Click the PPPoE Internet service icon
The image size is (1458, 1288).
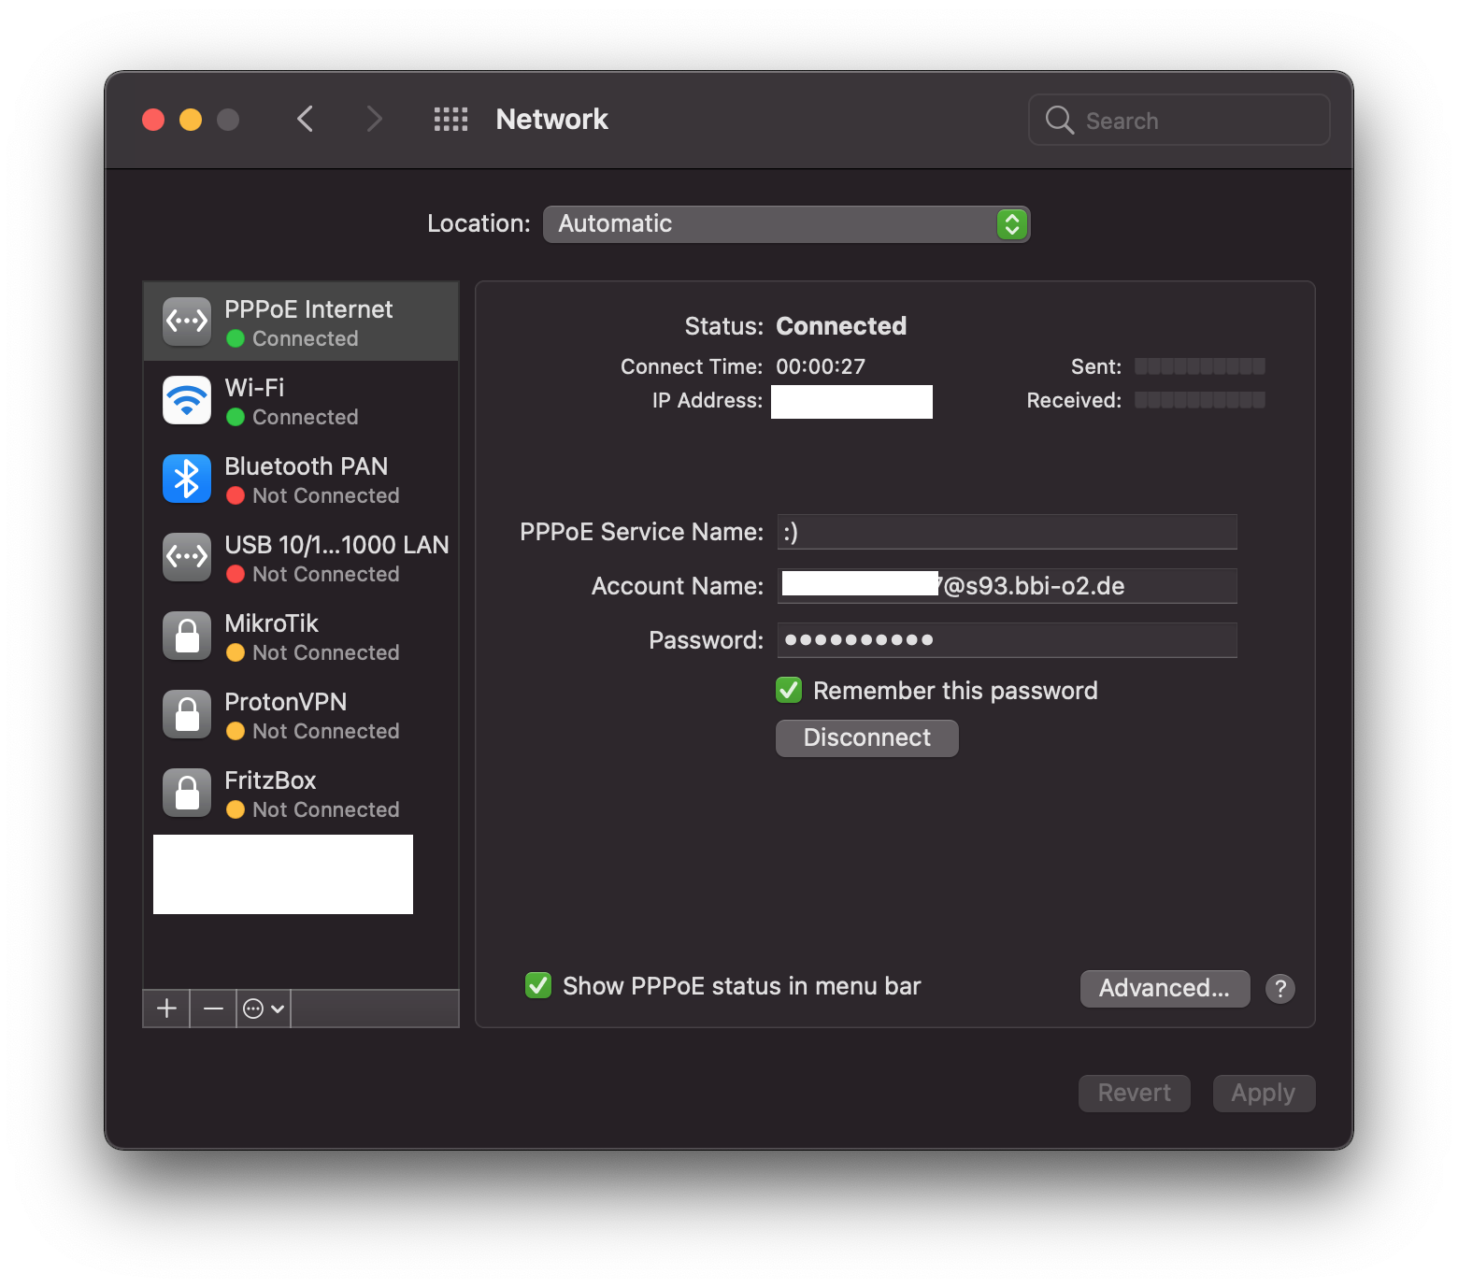pos(187,321)
